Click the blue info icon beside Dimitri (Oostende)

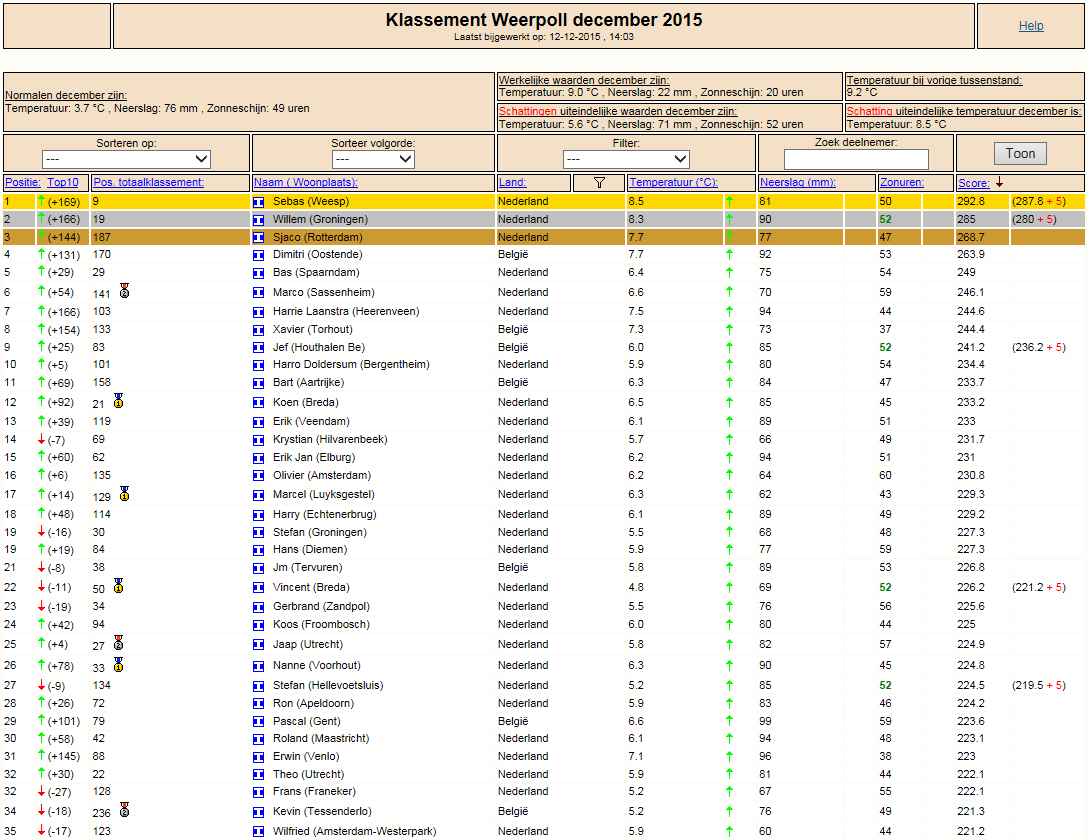(x=259, y=255)
